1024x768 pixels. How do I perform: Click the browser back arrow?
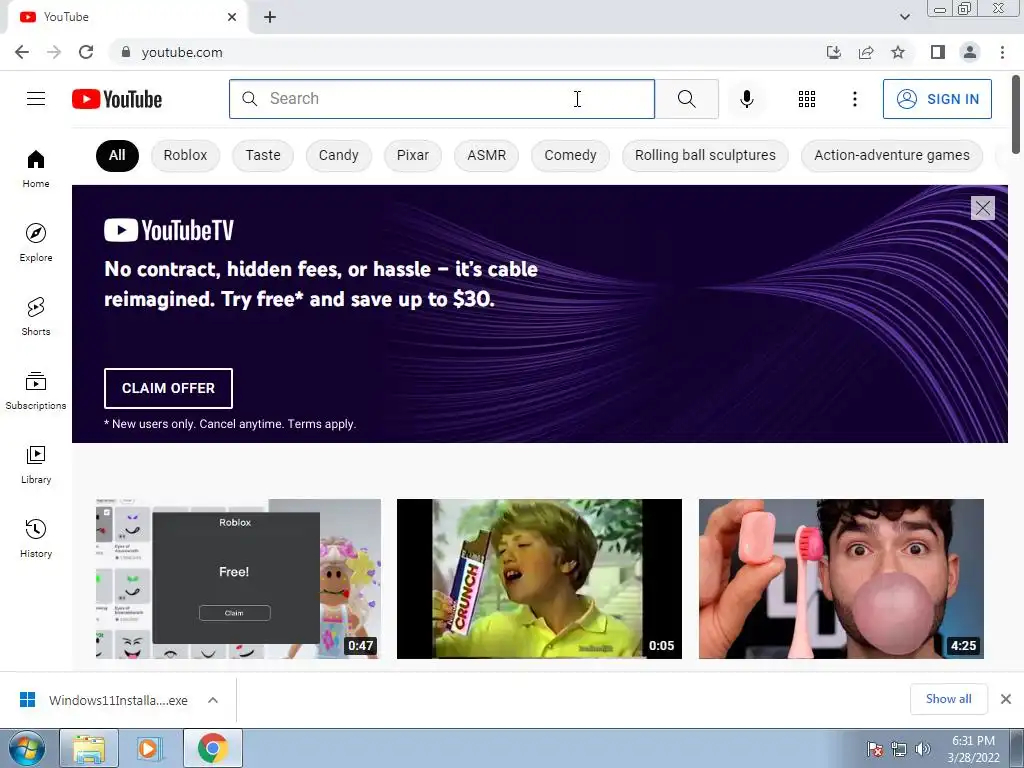(22, 52)
